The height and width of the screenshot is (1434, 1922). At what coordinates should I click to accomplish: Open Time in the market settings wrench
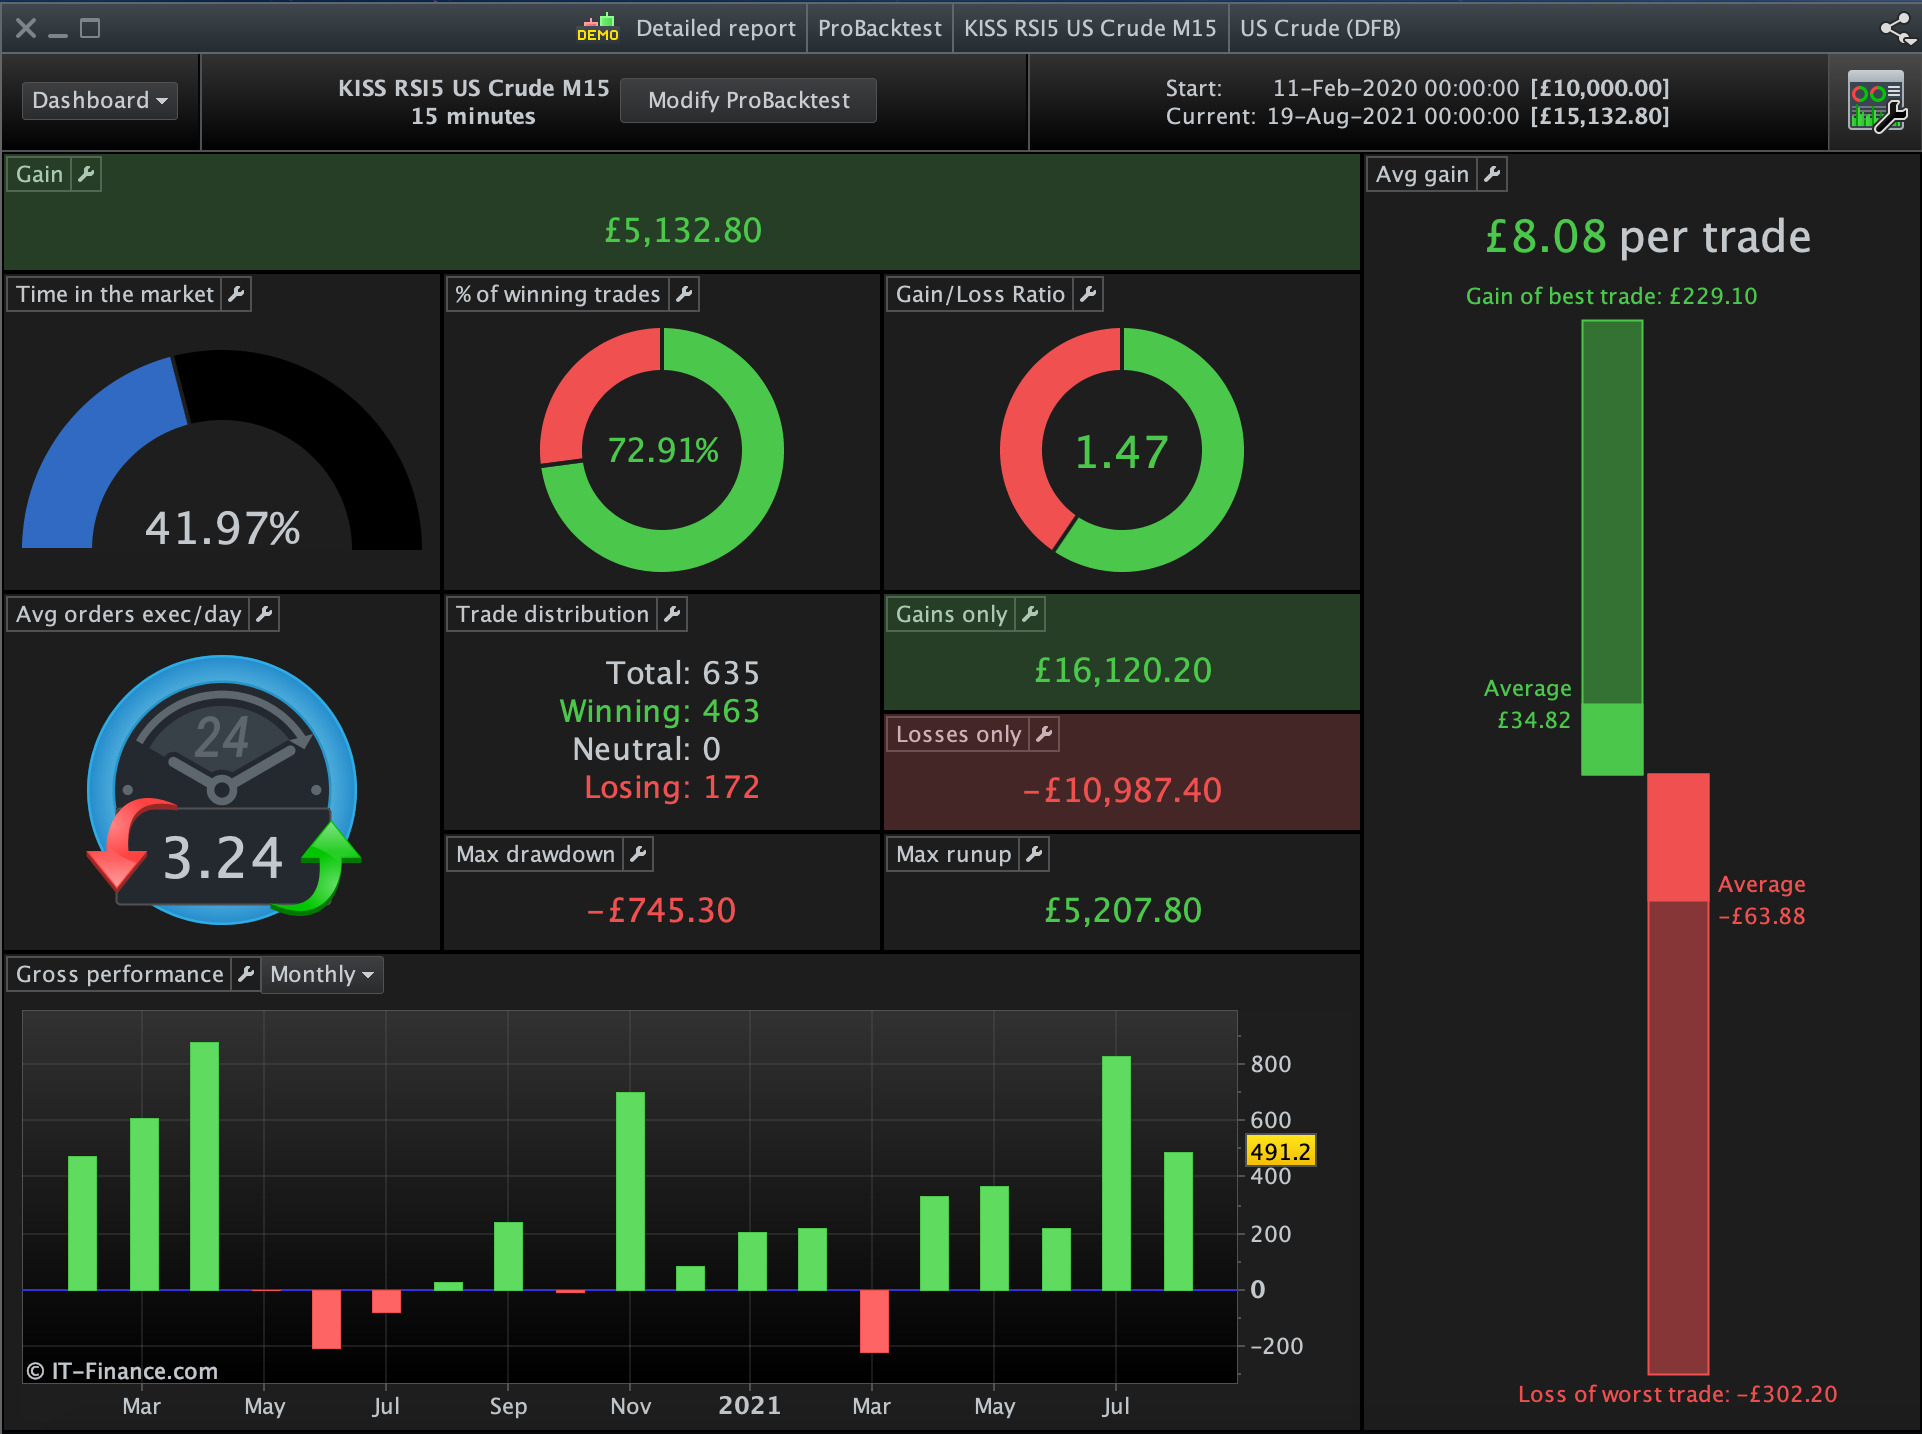coord(236,294)
